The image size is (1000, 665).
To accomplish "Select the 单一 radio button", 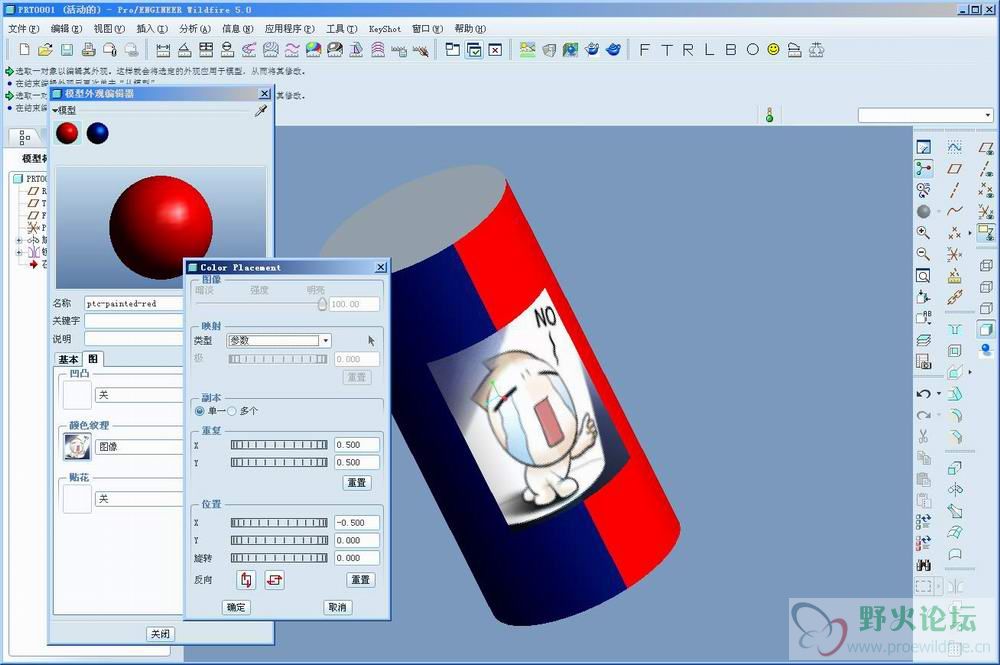I will pos(200,411).
